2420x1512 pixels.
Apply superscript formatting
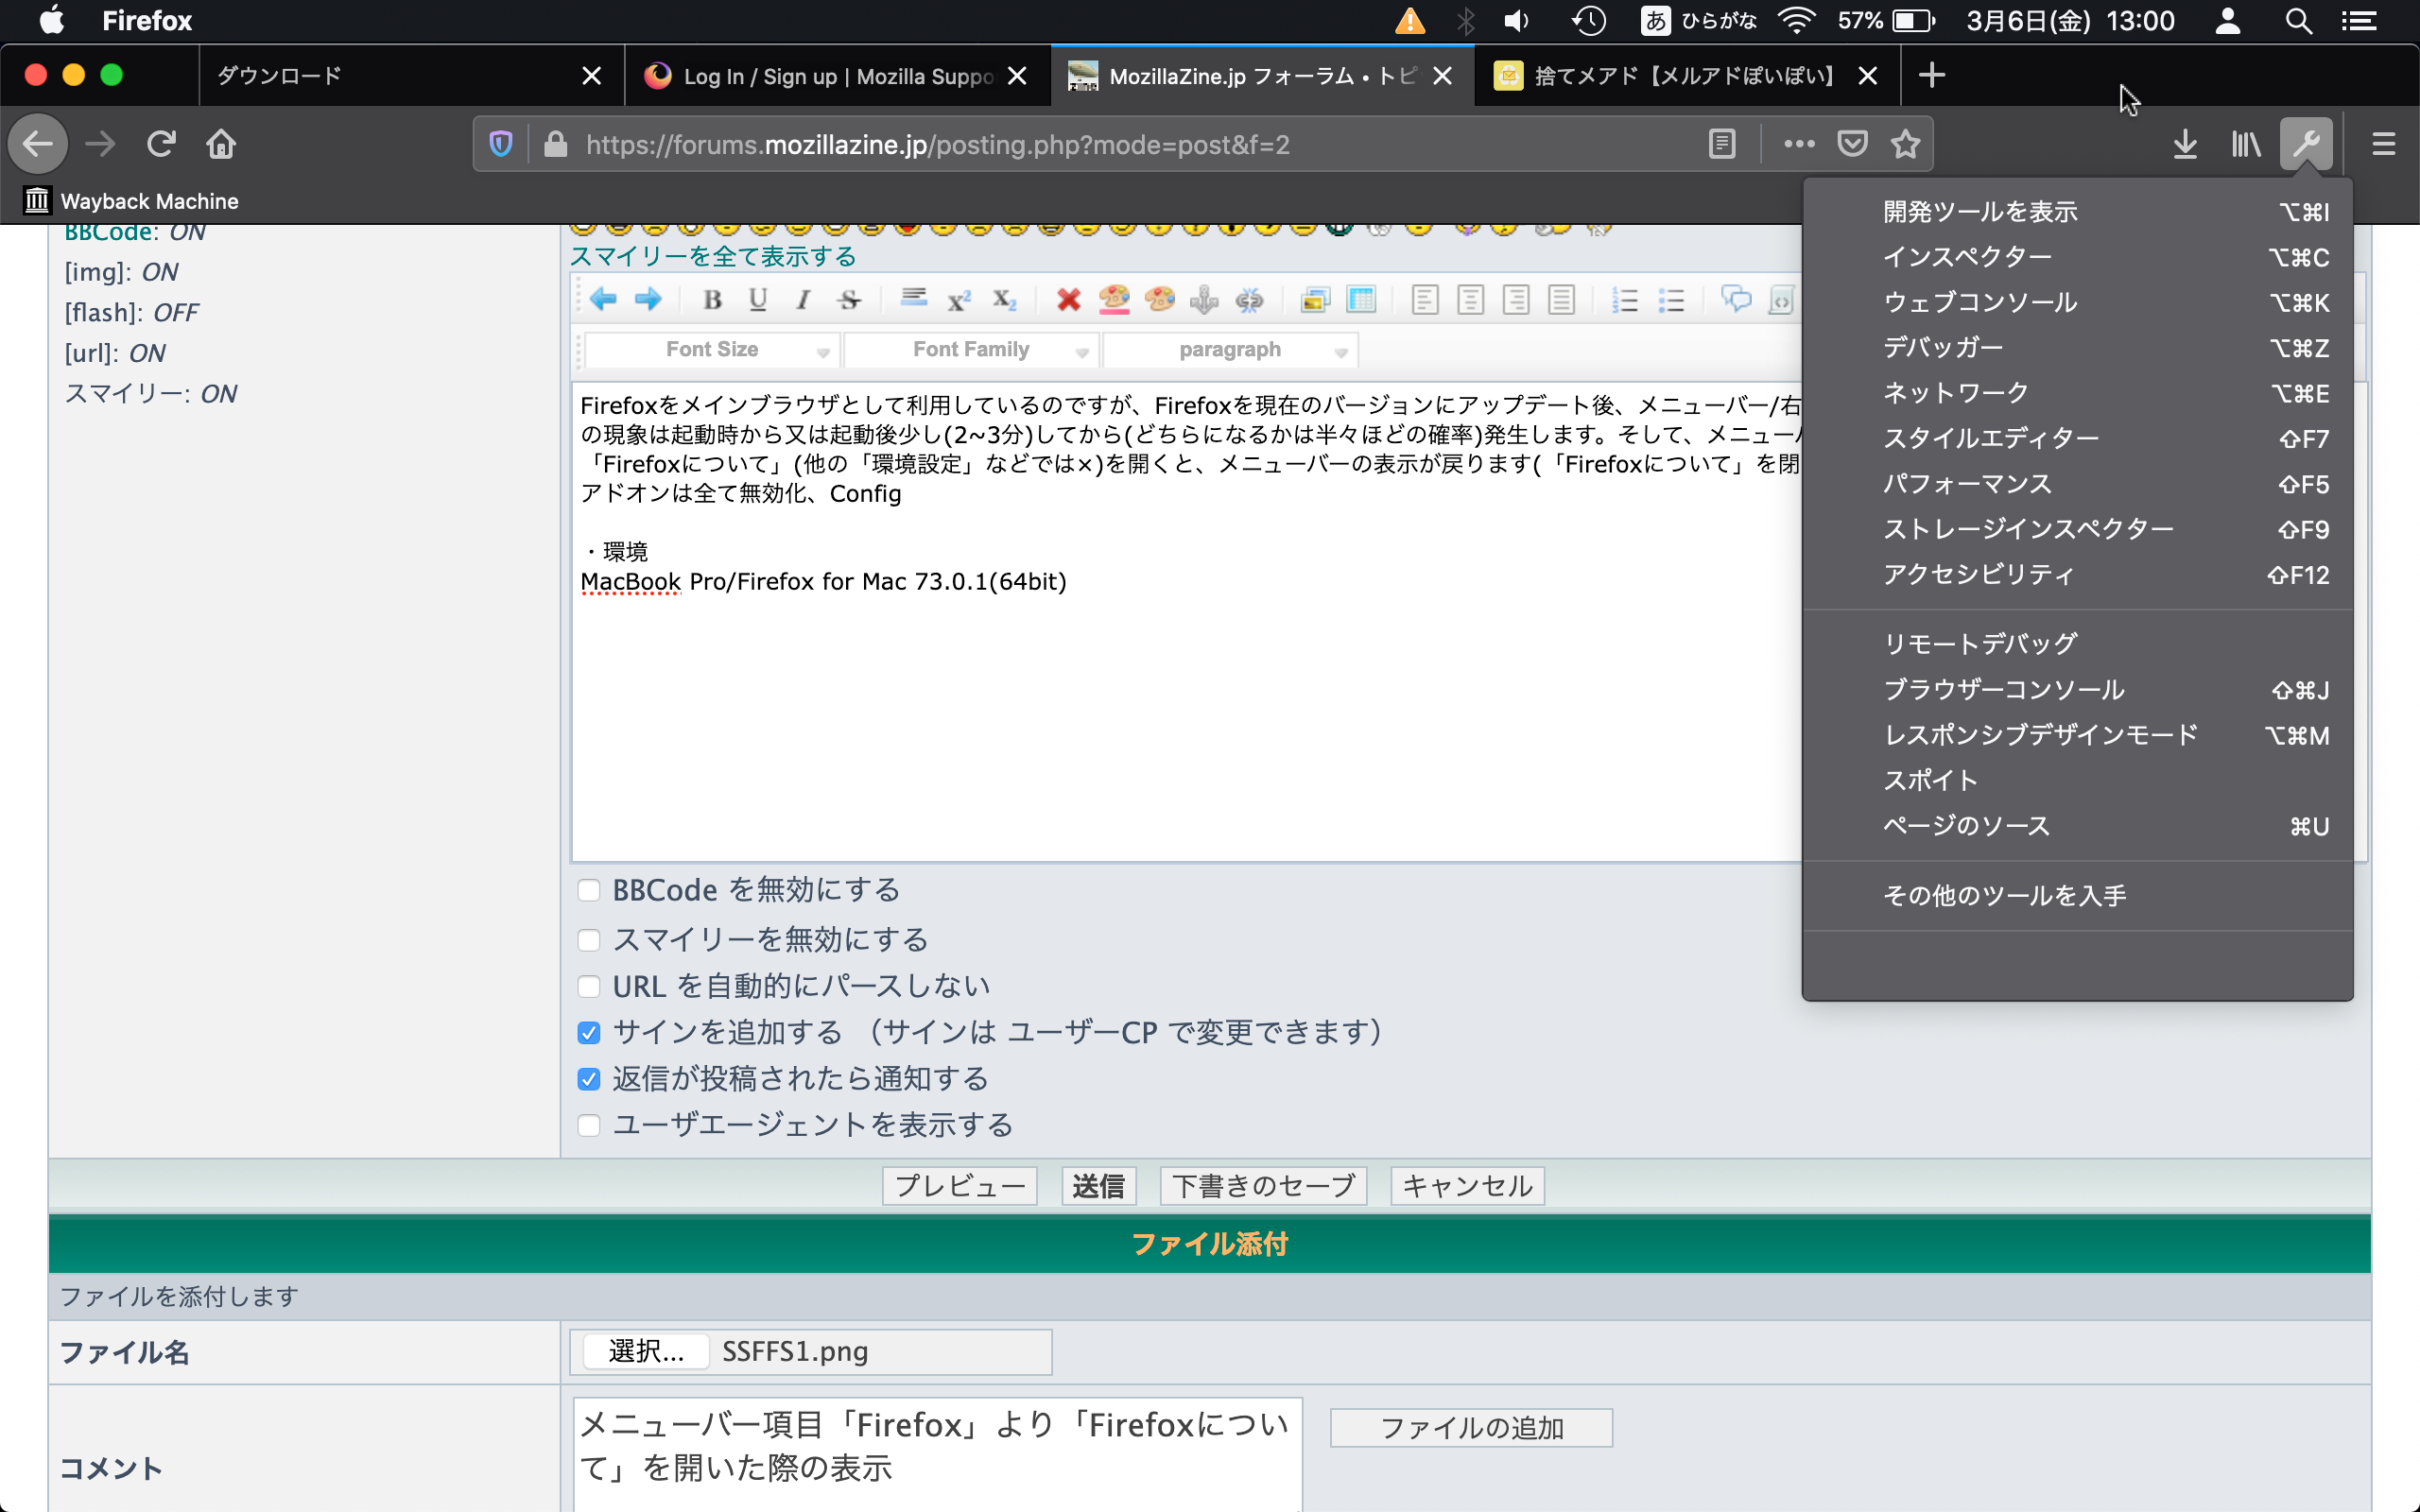point(958,300)
